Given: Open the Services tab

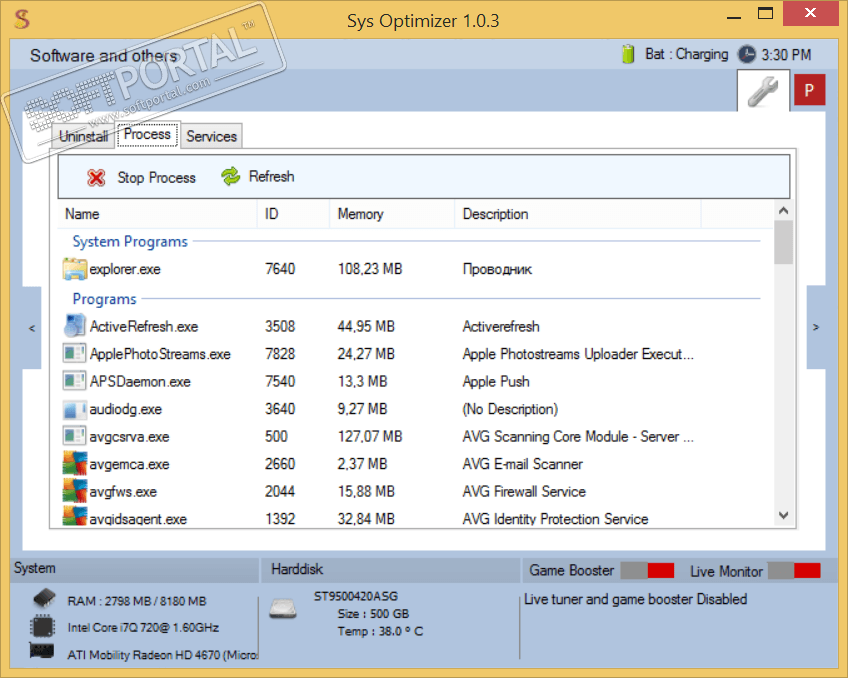Looking at the screenshot, I should (x=211, y=136).
